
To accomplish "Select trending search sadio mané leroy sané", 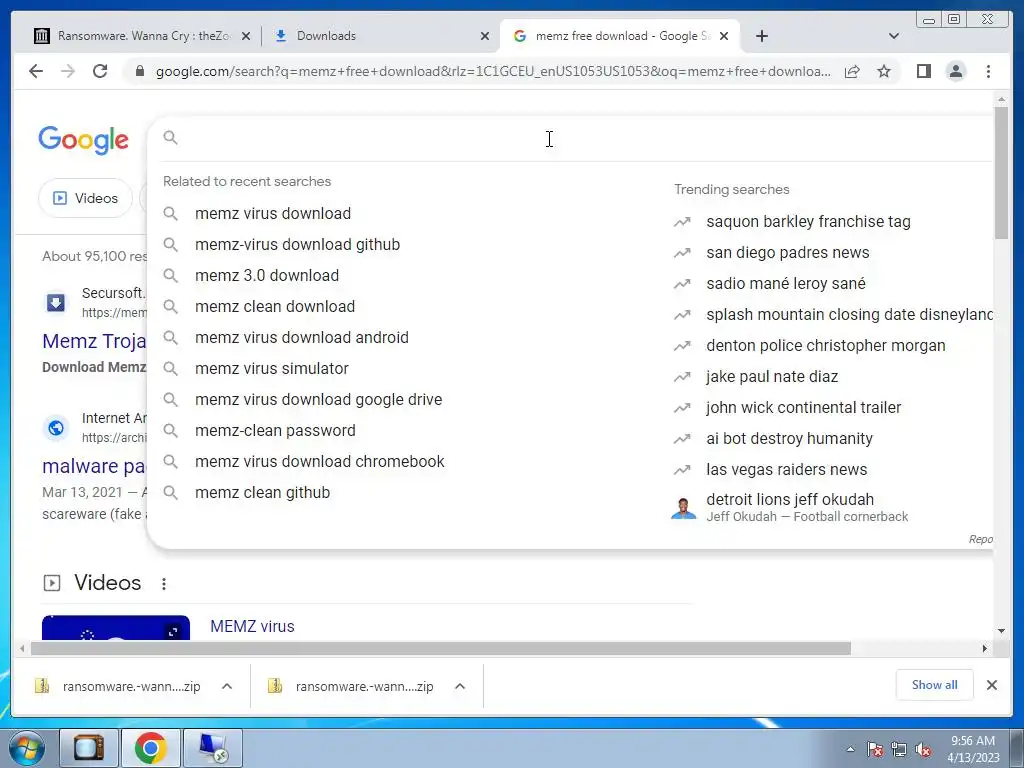I will [786, 283].
